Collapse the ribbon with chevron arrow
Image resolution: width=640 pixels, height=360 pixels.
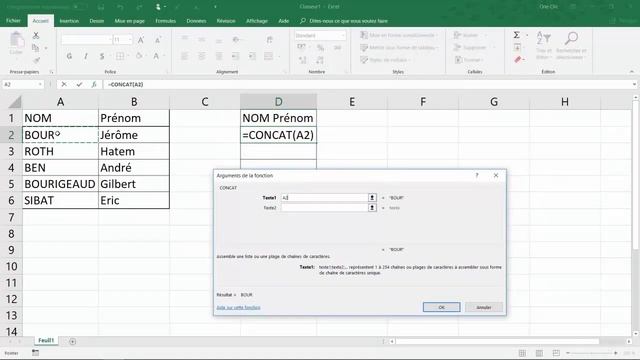[631, 71]
